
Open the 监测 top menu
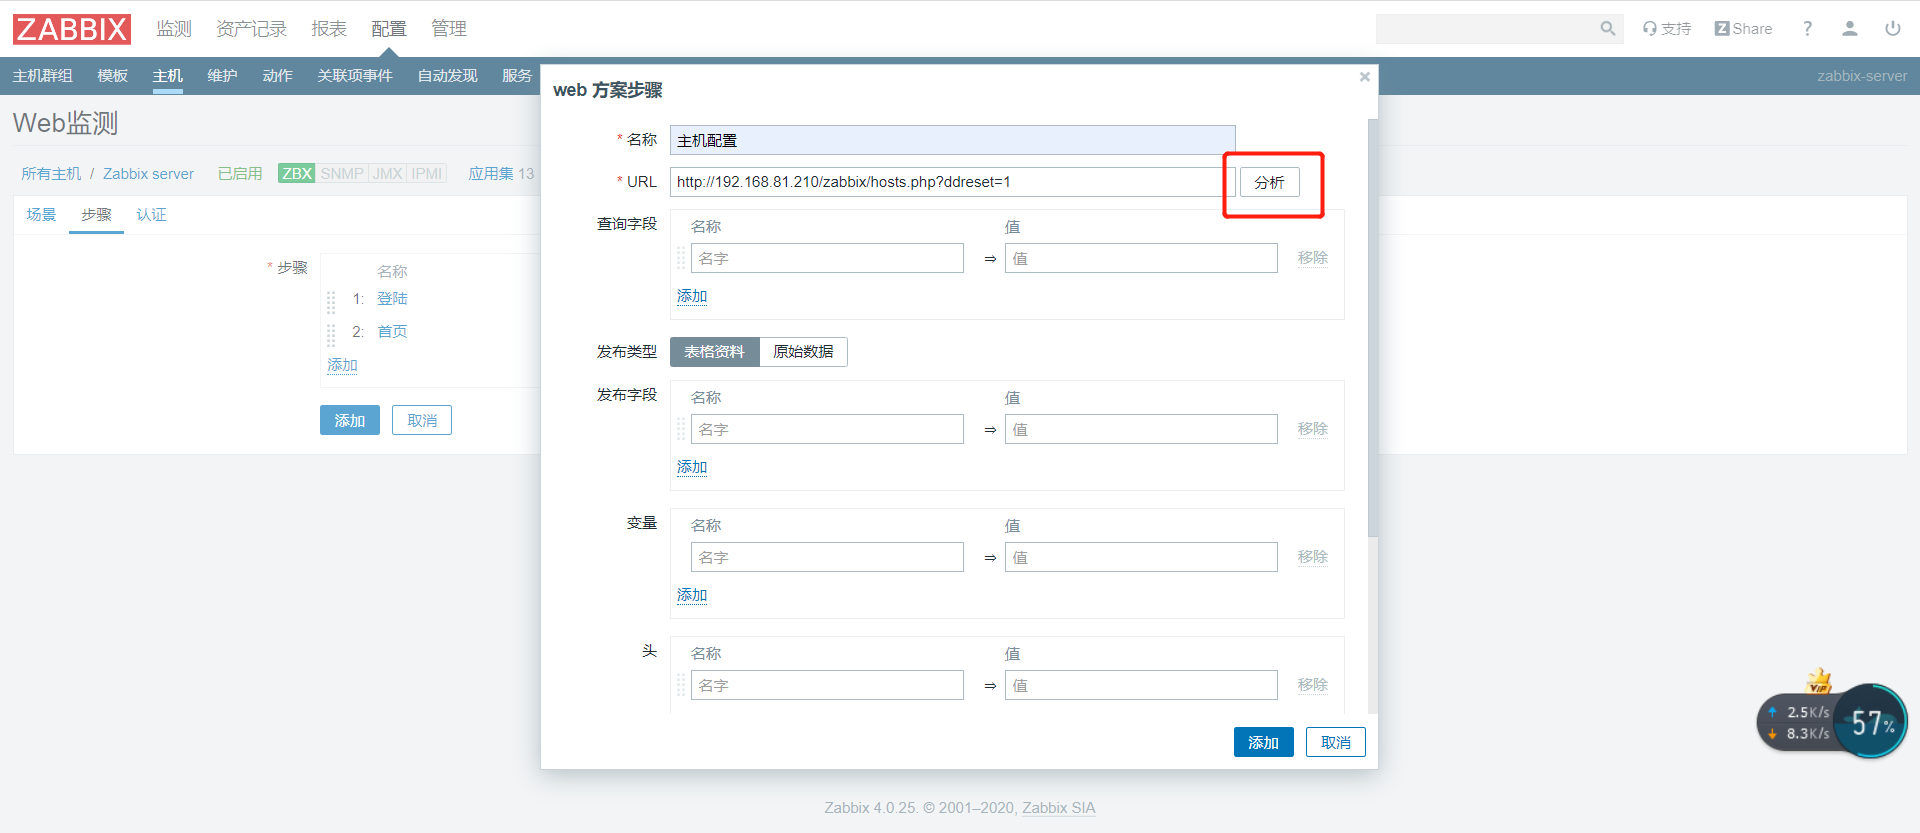click(x=174, y=29)
